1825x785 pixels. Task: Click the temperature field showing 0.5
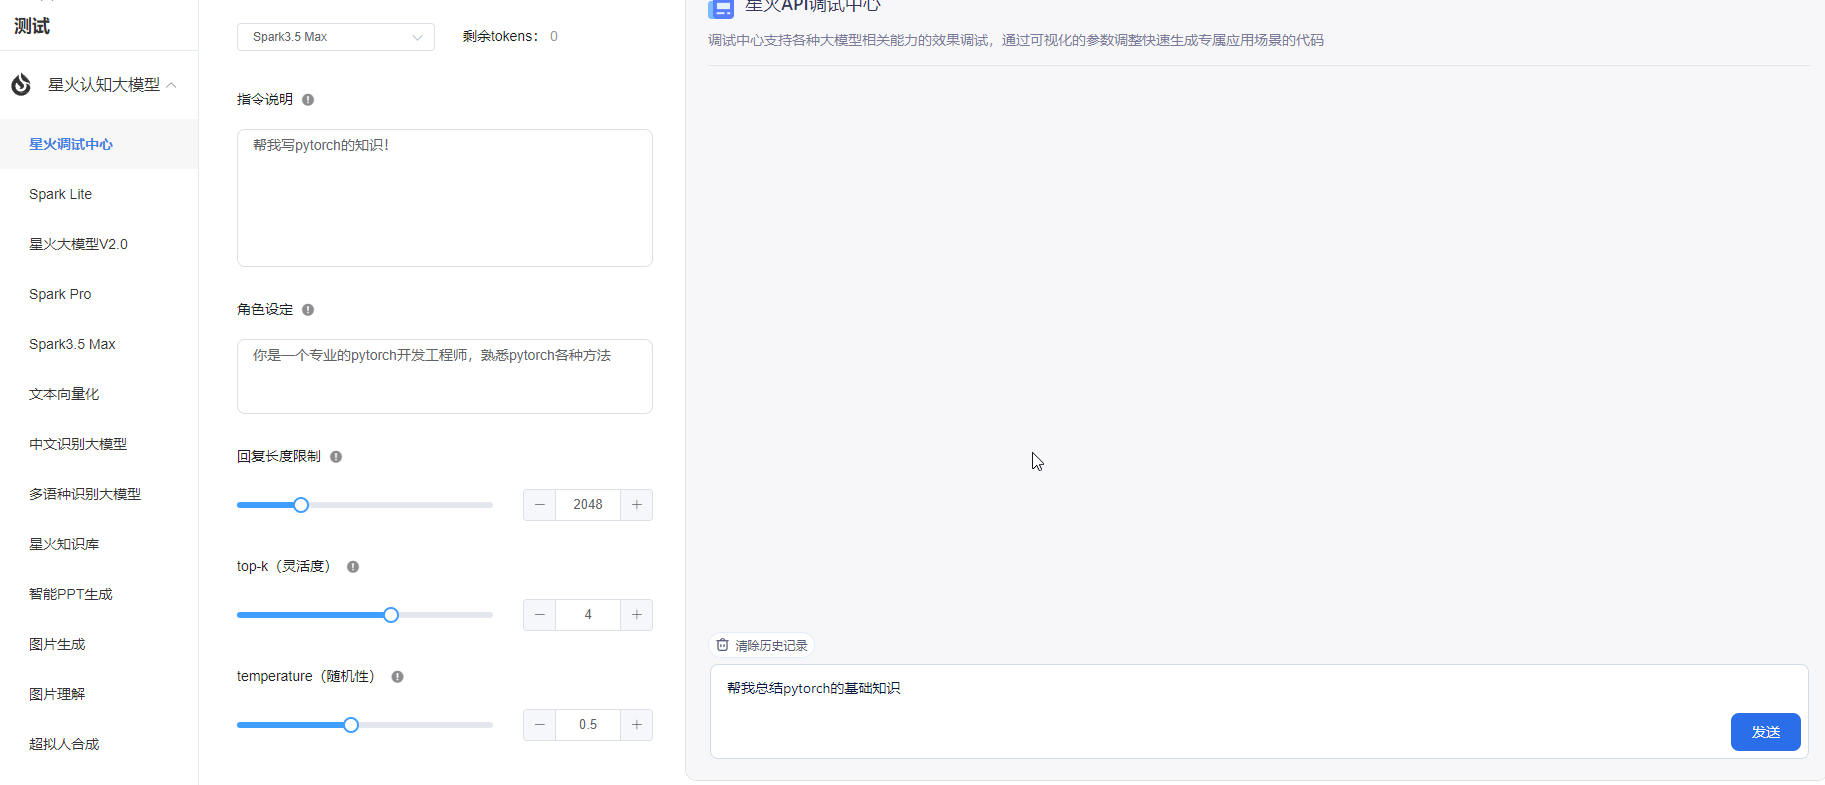588,725
